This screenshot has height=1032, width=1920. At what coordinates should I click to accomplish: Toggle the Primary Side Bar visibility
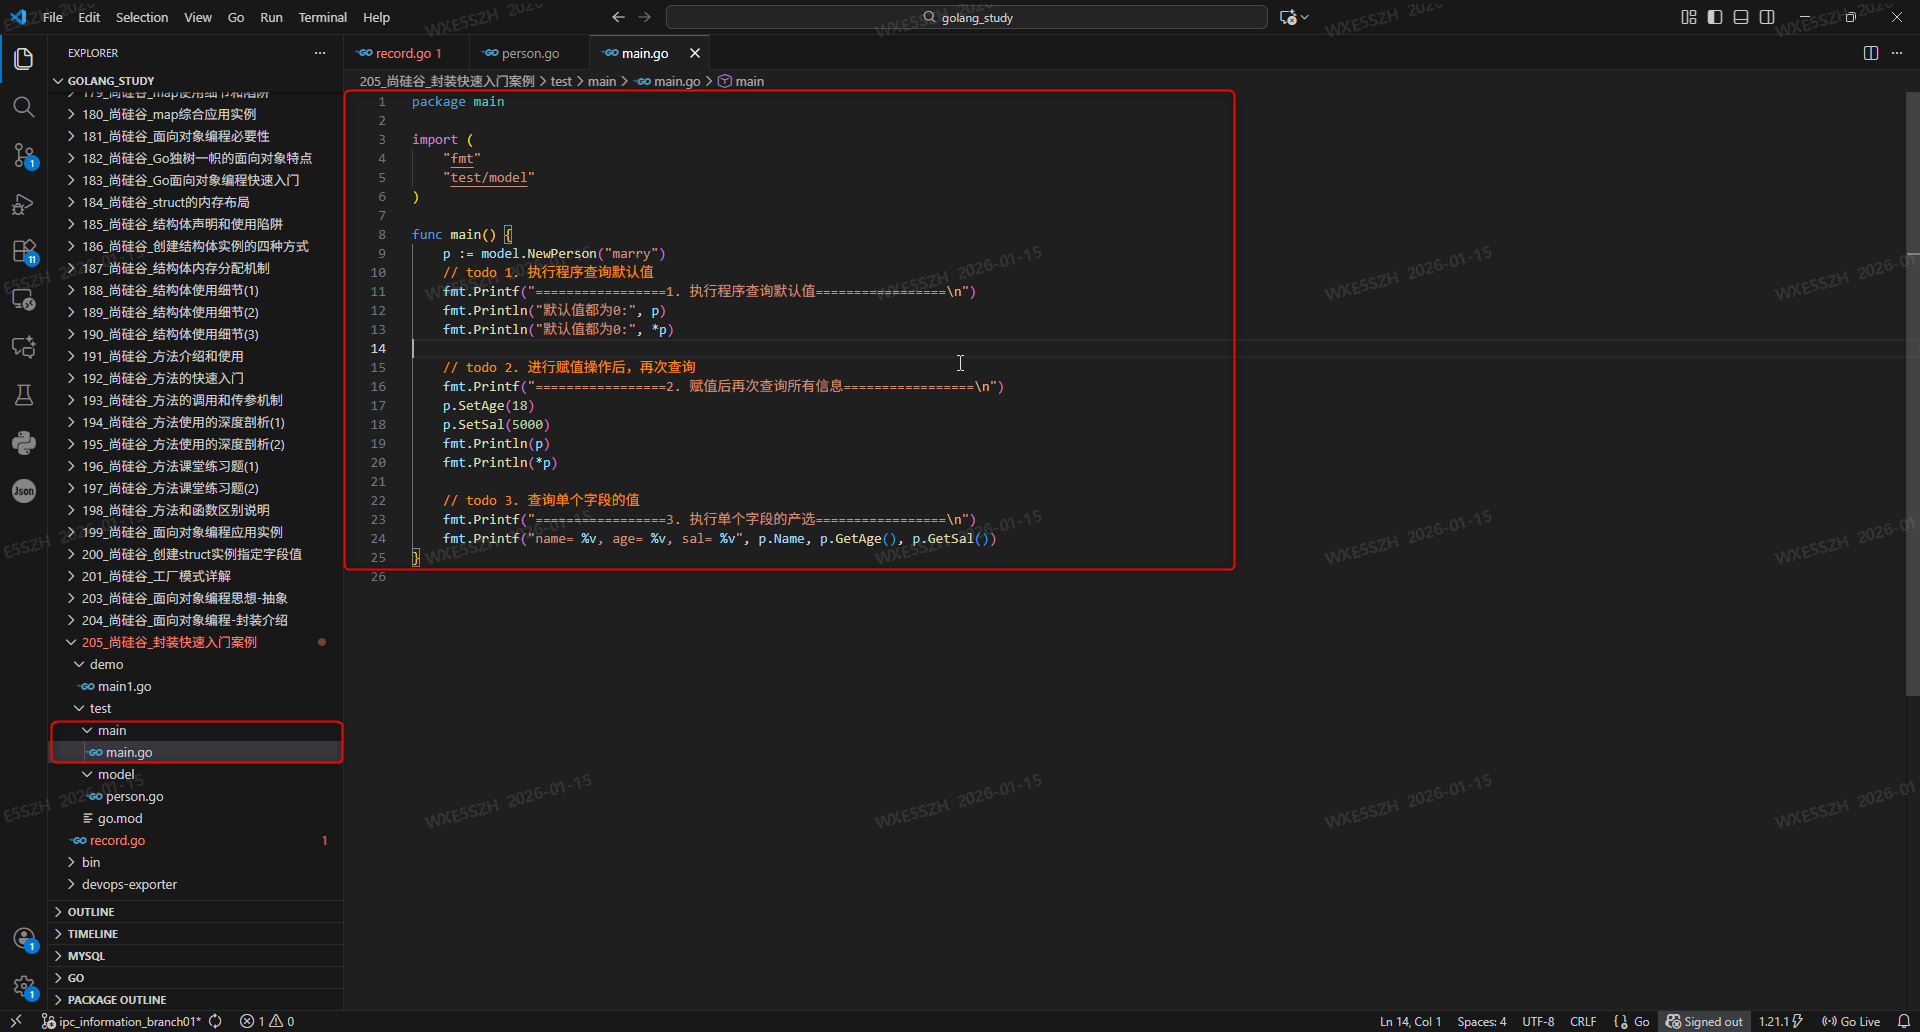[1715, 17]
